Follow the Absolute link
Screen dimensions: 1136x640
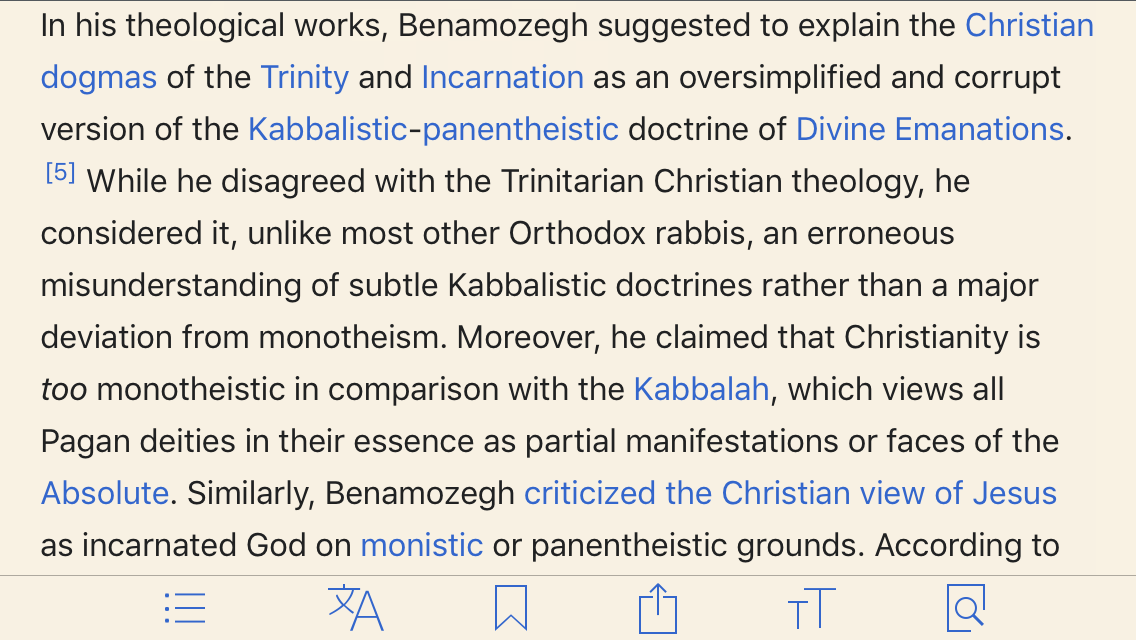[x=105, y=493]
